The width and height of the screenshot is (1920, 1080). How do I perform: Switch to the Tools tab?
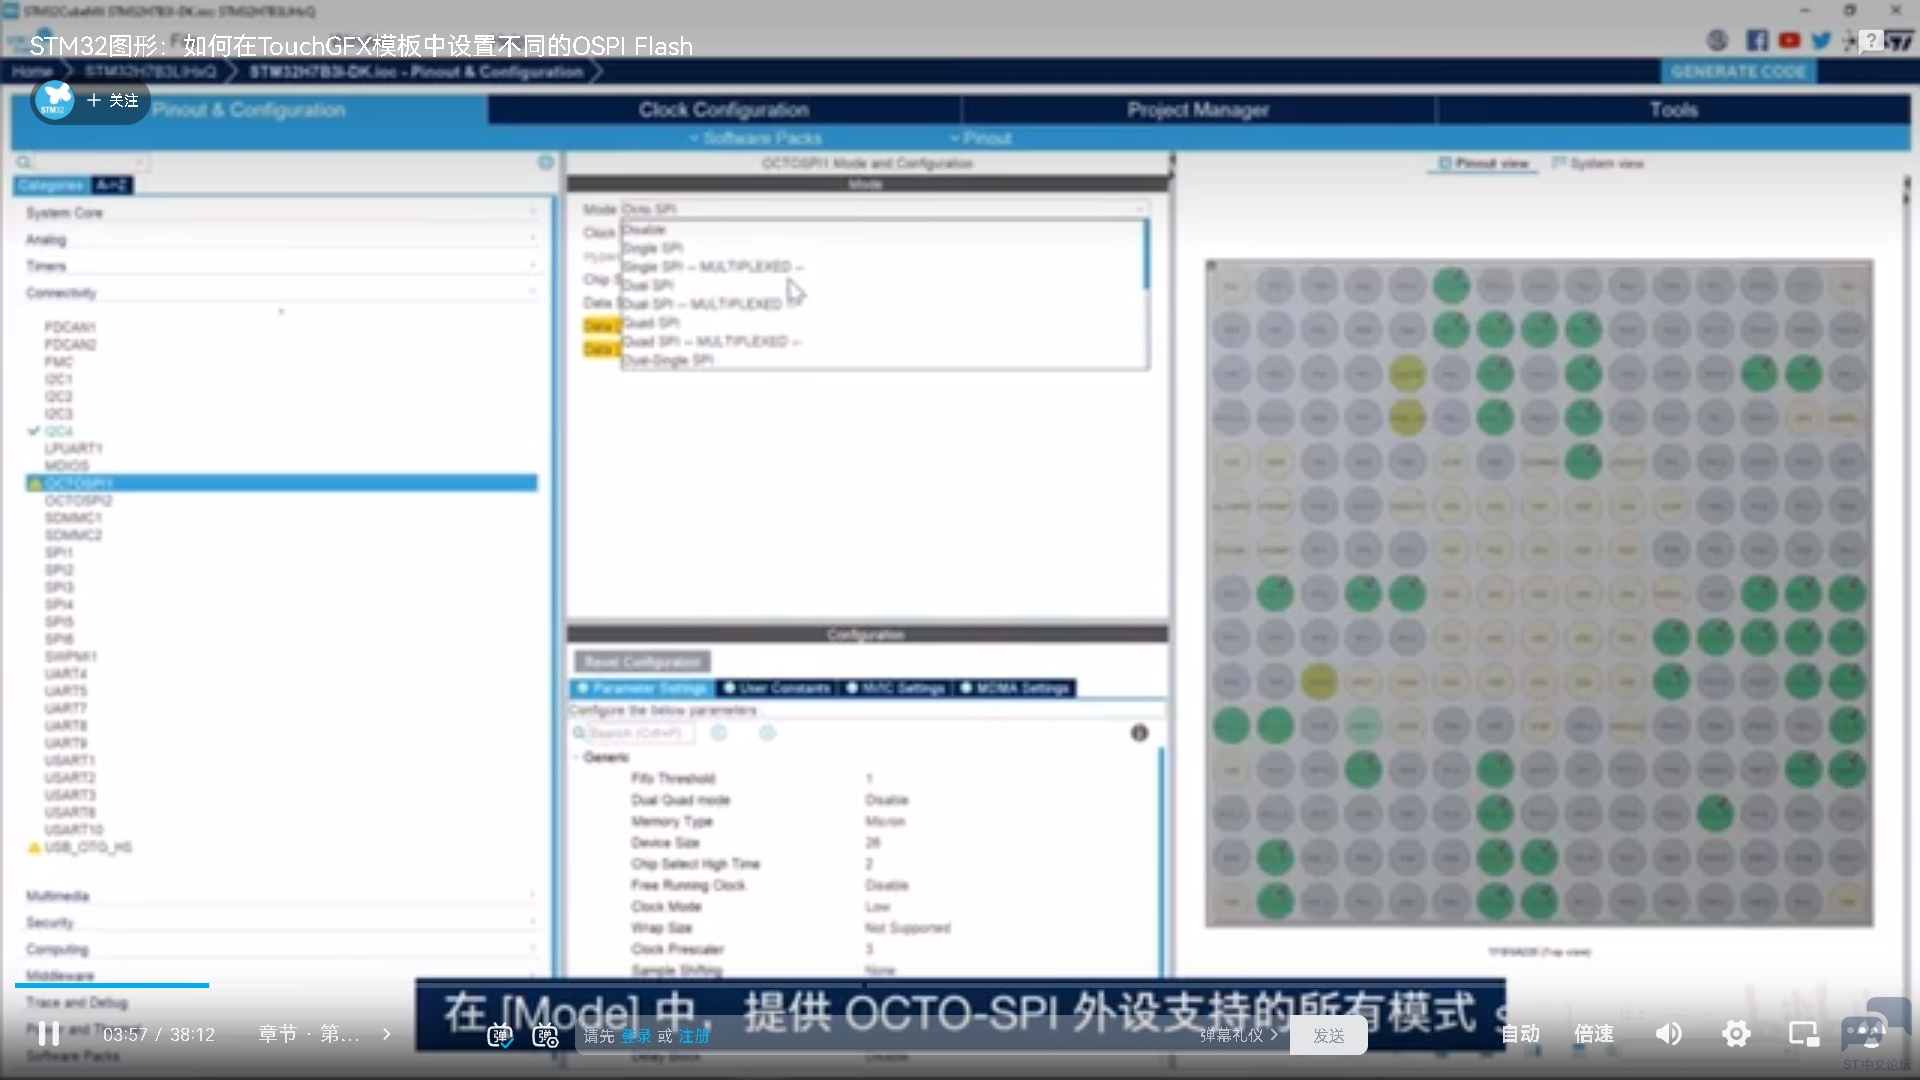pyautogui.click(x=1673, y=110)
